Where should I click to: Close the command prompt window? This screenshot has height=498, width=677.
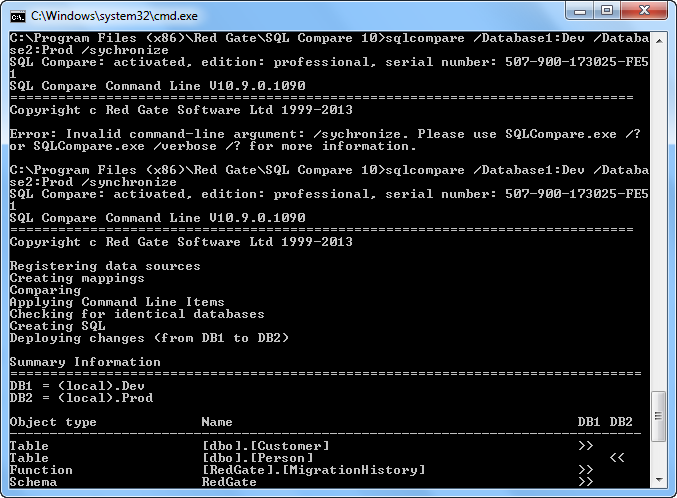[x=643, y=12]
